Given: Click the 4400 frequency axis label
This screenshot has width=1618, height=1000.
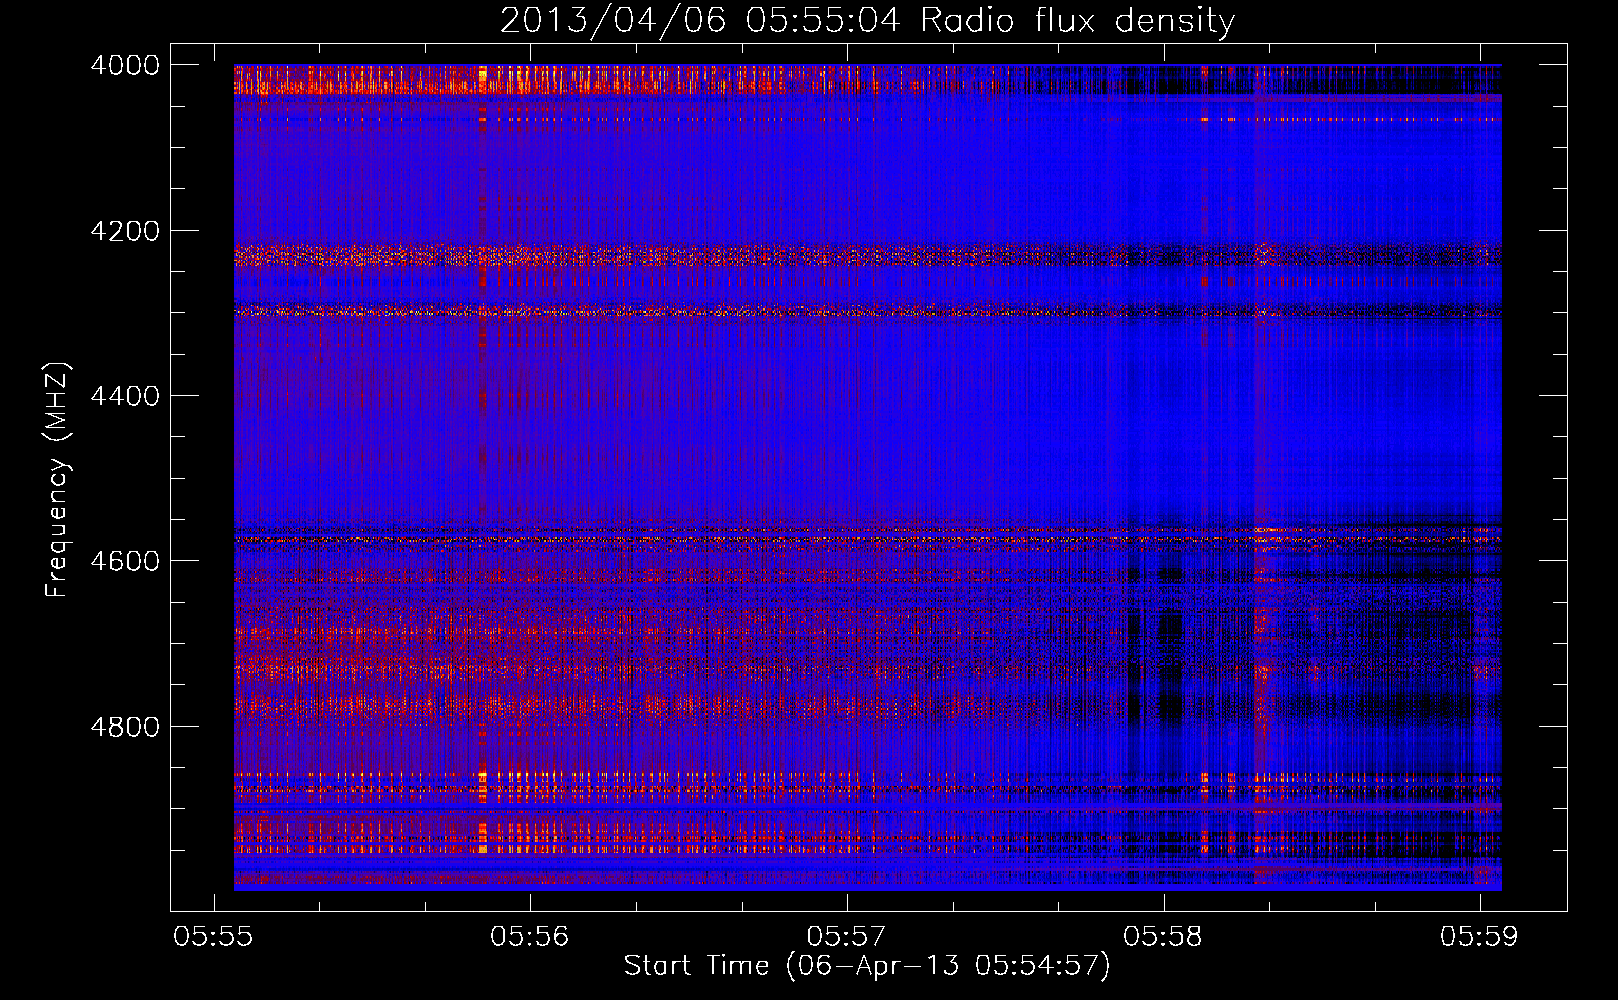Looking at the screenshot, I should click(x=125, y=396).
